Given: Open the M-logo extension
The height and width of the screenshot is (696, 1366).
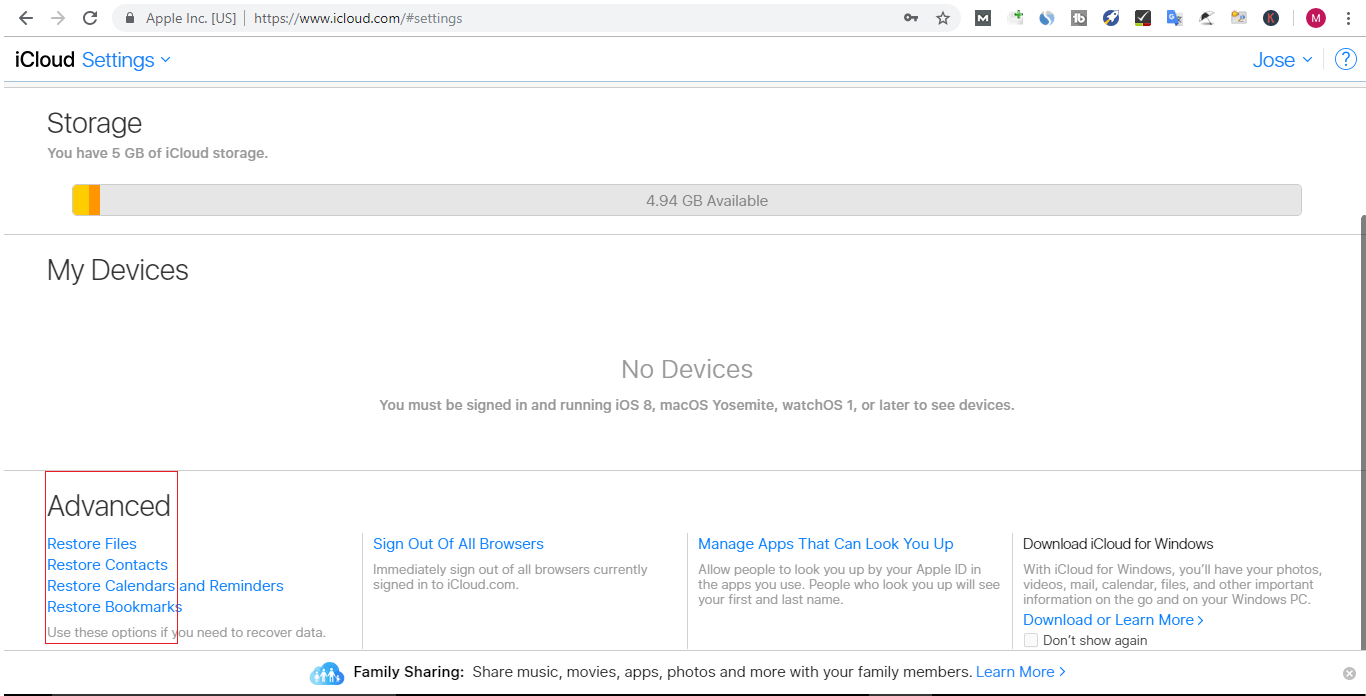Looking at the screenshot, I should pos(983,18).
